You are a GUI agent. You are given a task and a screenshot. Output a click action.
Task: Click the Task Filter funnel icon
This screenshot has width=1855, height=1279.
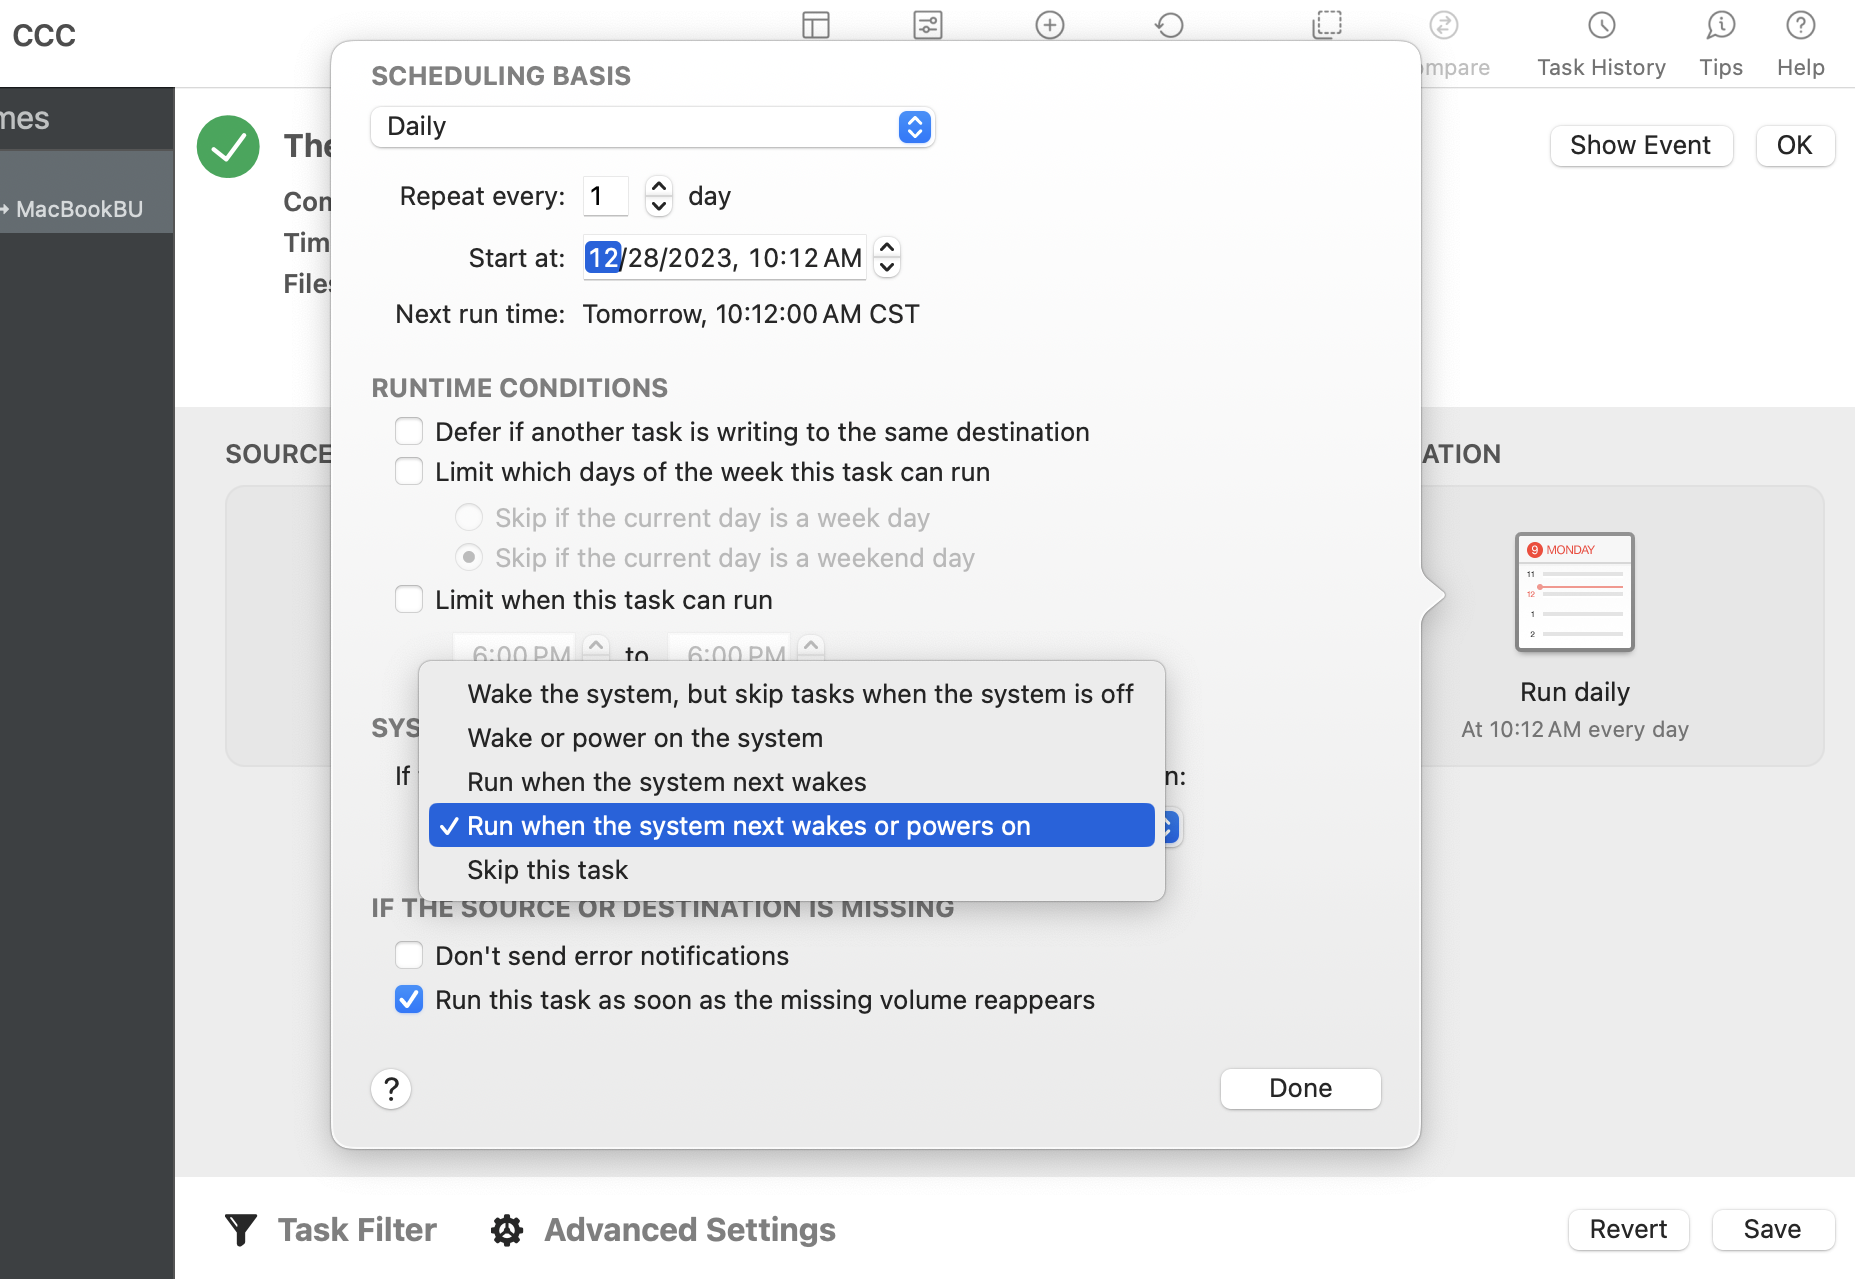pos(241,1229)
